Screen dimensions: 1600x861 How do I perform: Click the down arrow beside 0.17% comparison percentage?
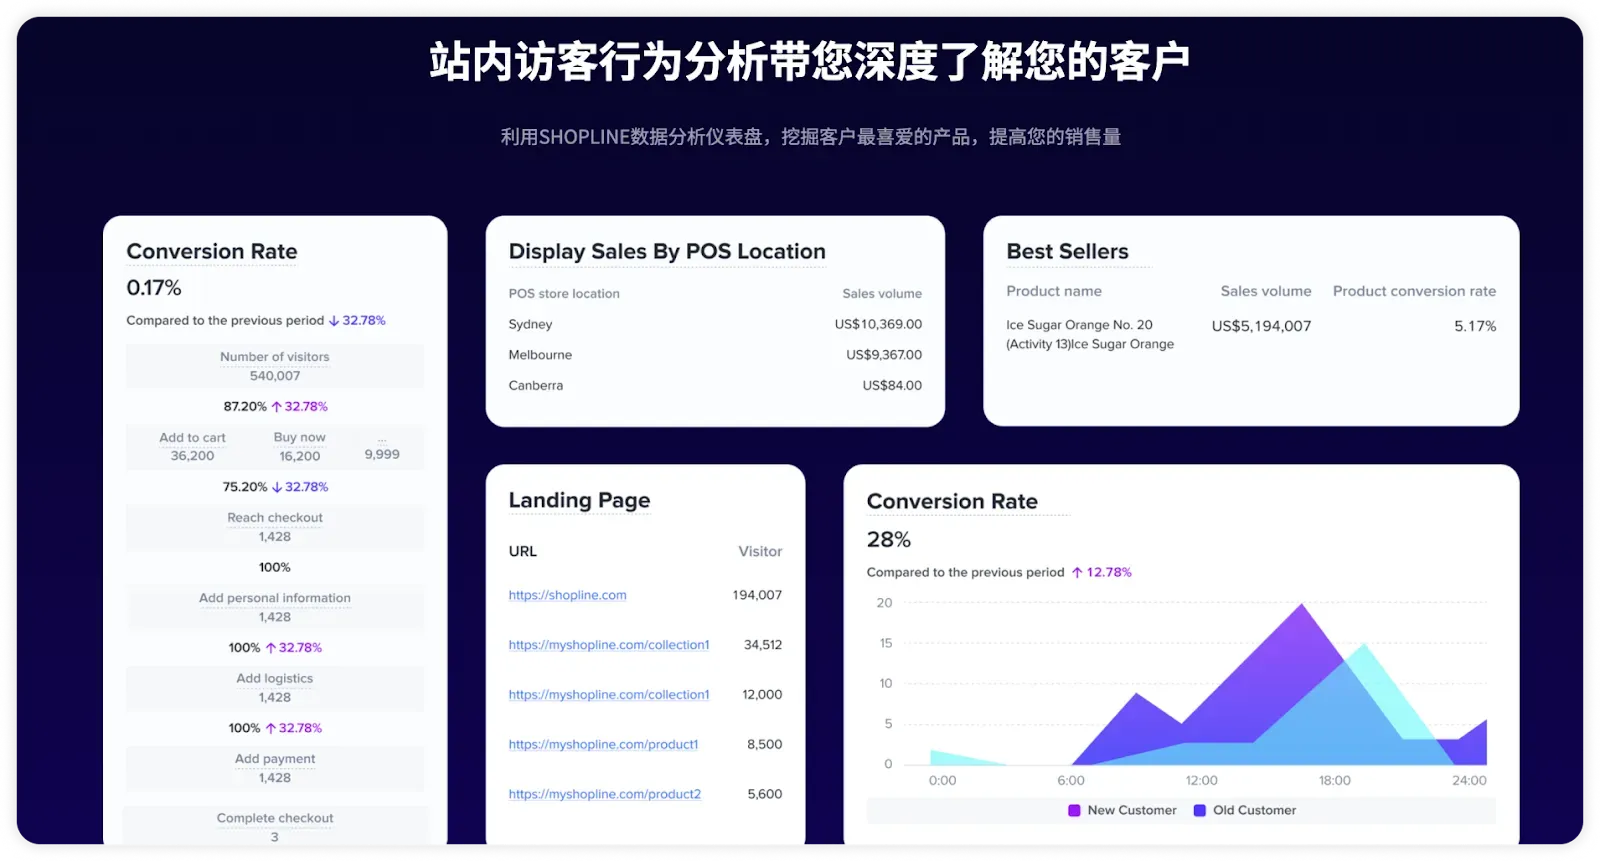334,321
